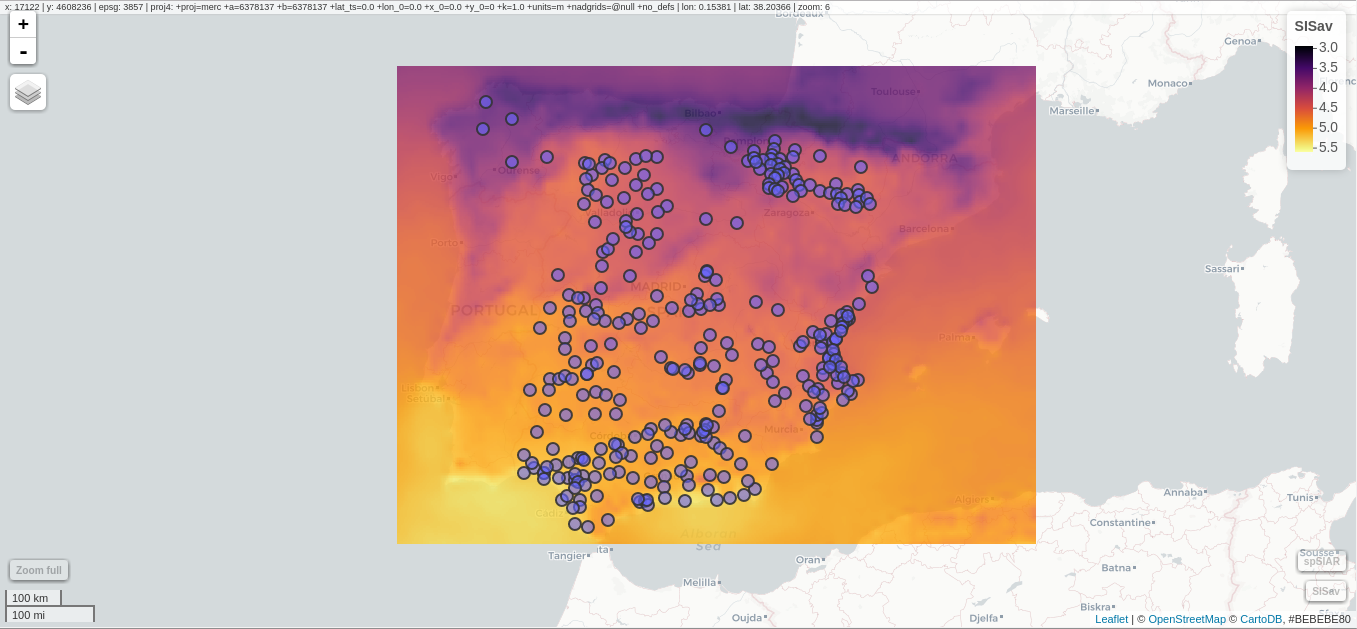Open the OpenStreetMap attribution link
This screenshot has width=1357, height=629.
1189,618
